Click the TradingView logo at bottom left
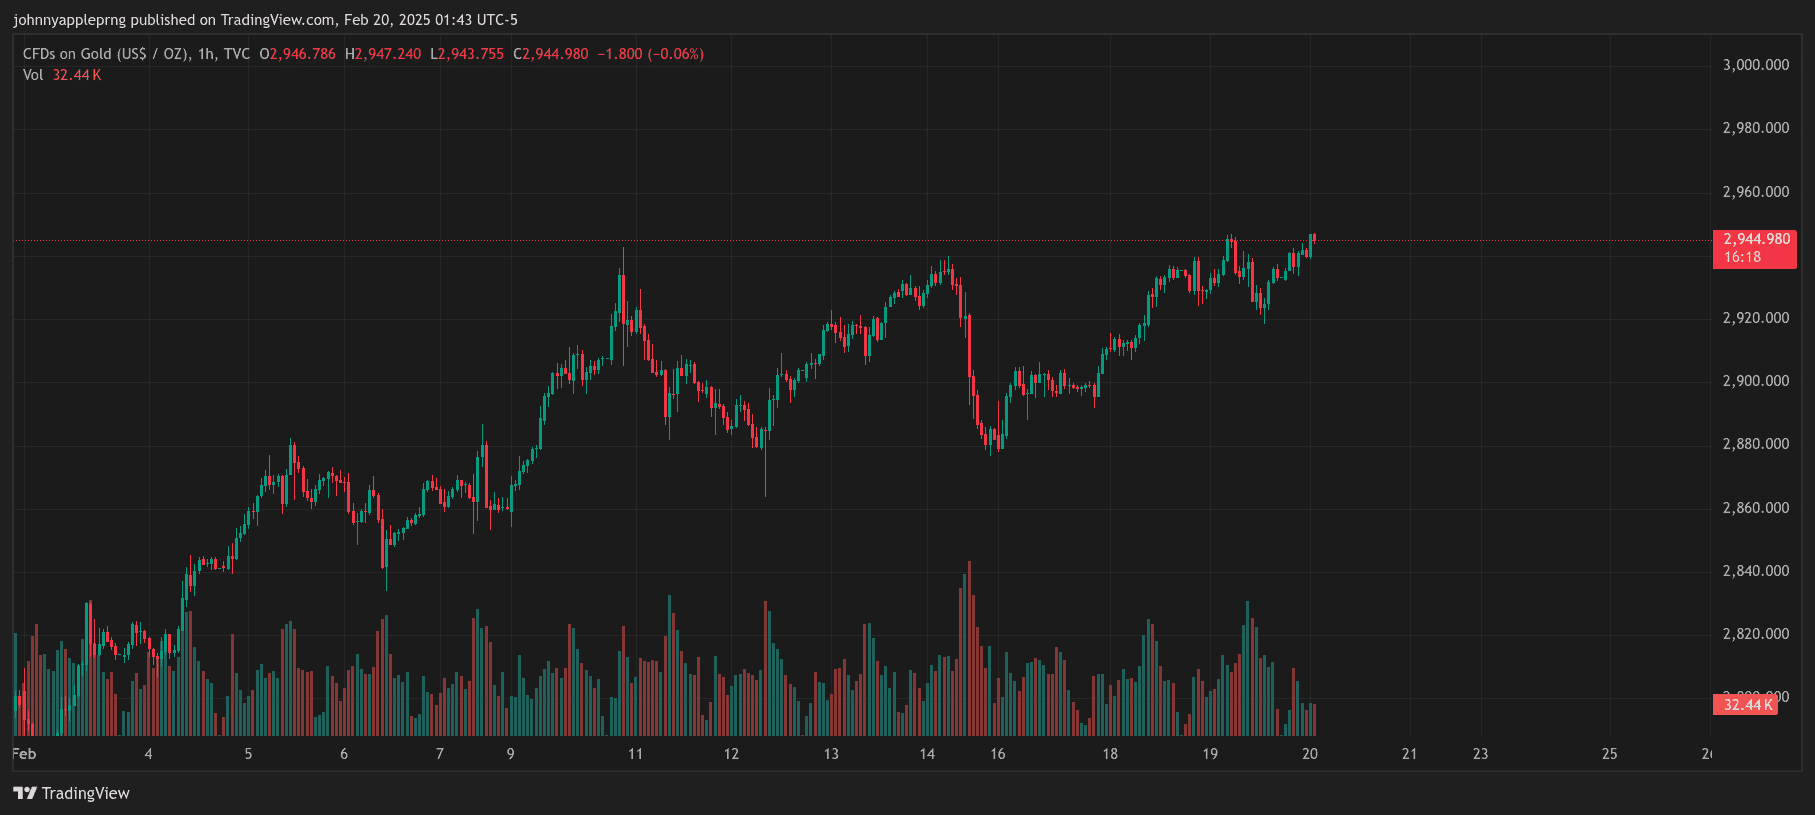Viewport: 1815px width, 815px height. coord(71,793)
